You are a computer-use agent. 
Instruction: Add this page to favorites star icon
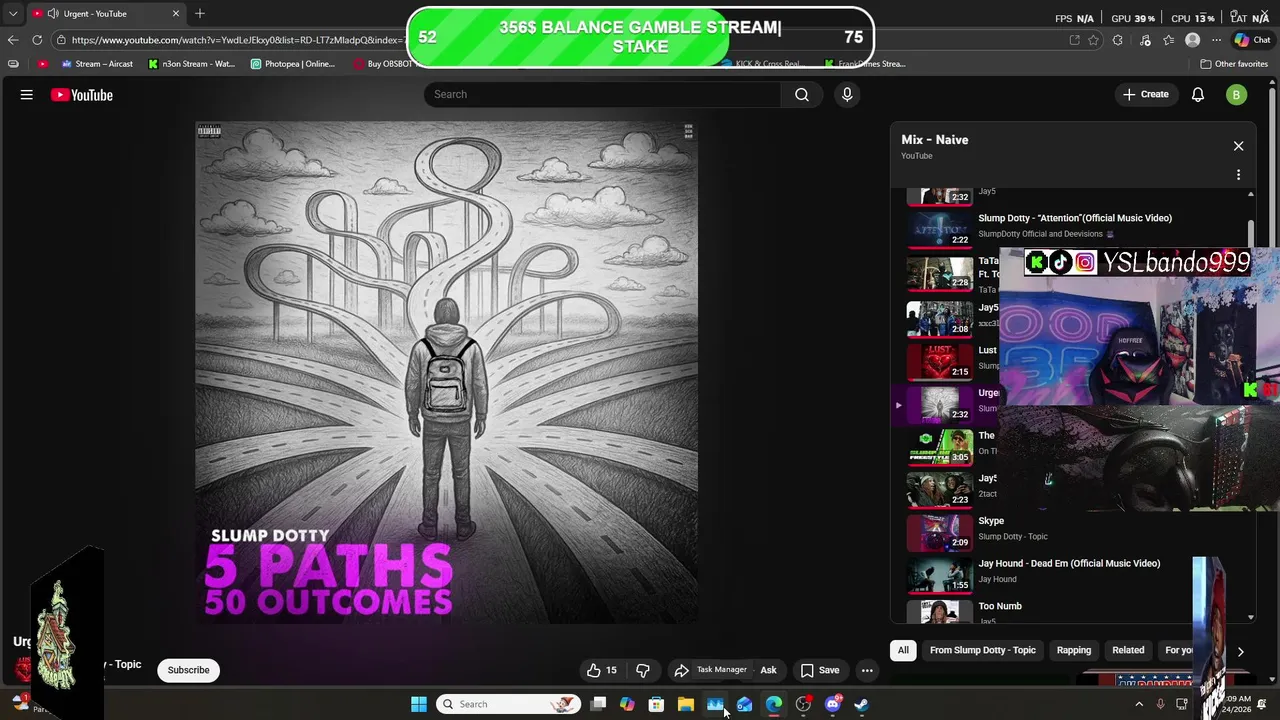coord(1093,40)
